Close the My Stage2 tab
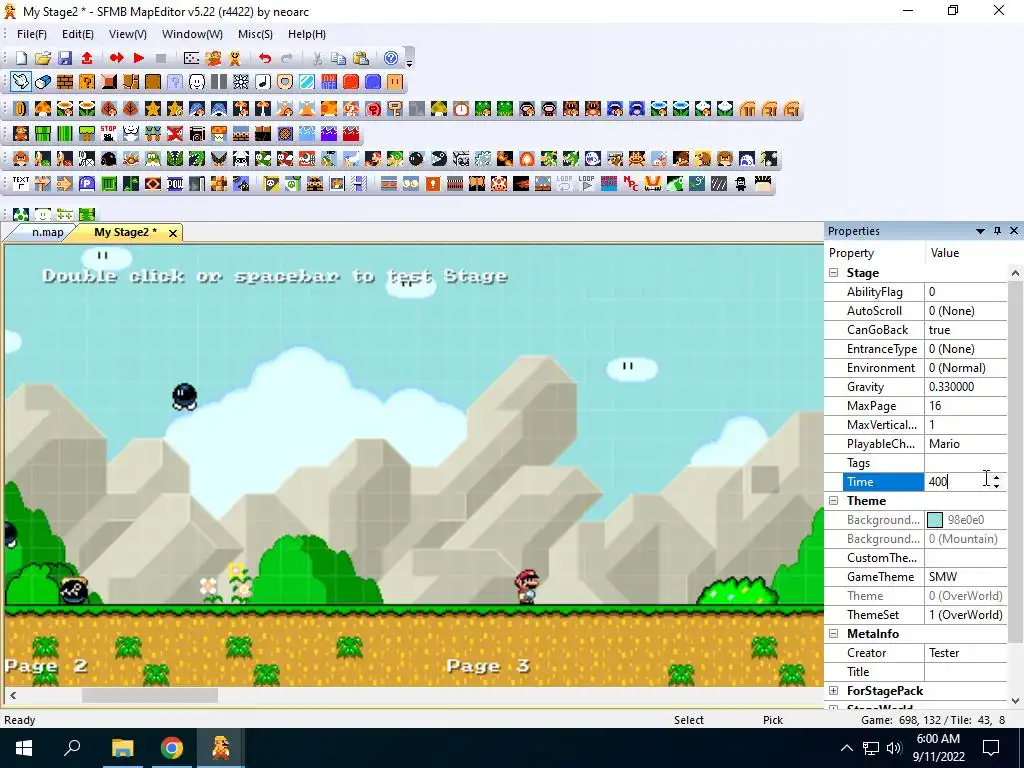 173,233
